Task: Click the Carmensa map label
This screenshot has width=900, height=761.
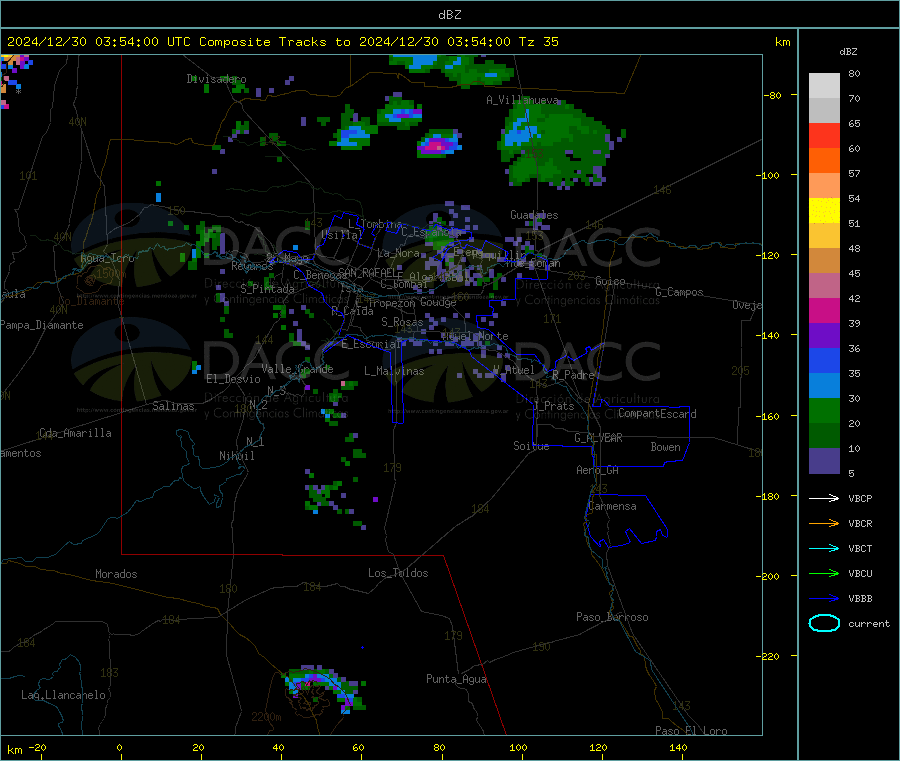Action: [x=612, y=506]
